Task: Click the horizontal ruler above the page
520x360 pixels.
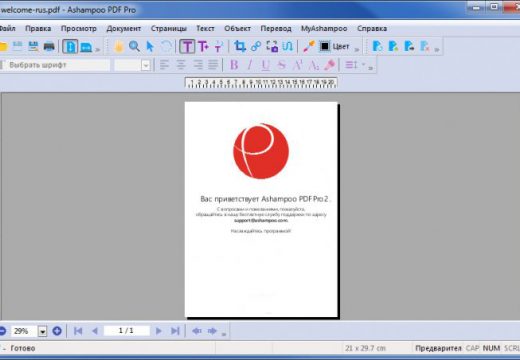Action: [x=261, y=83]
